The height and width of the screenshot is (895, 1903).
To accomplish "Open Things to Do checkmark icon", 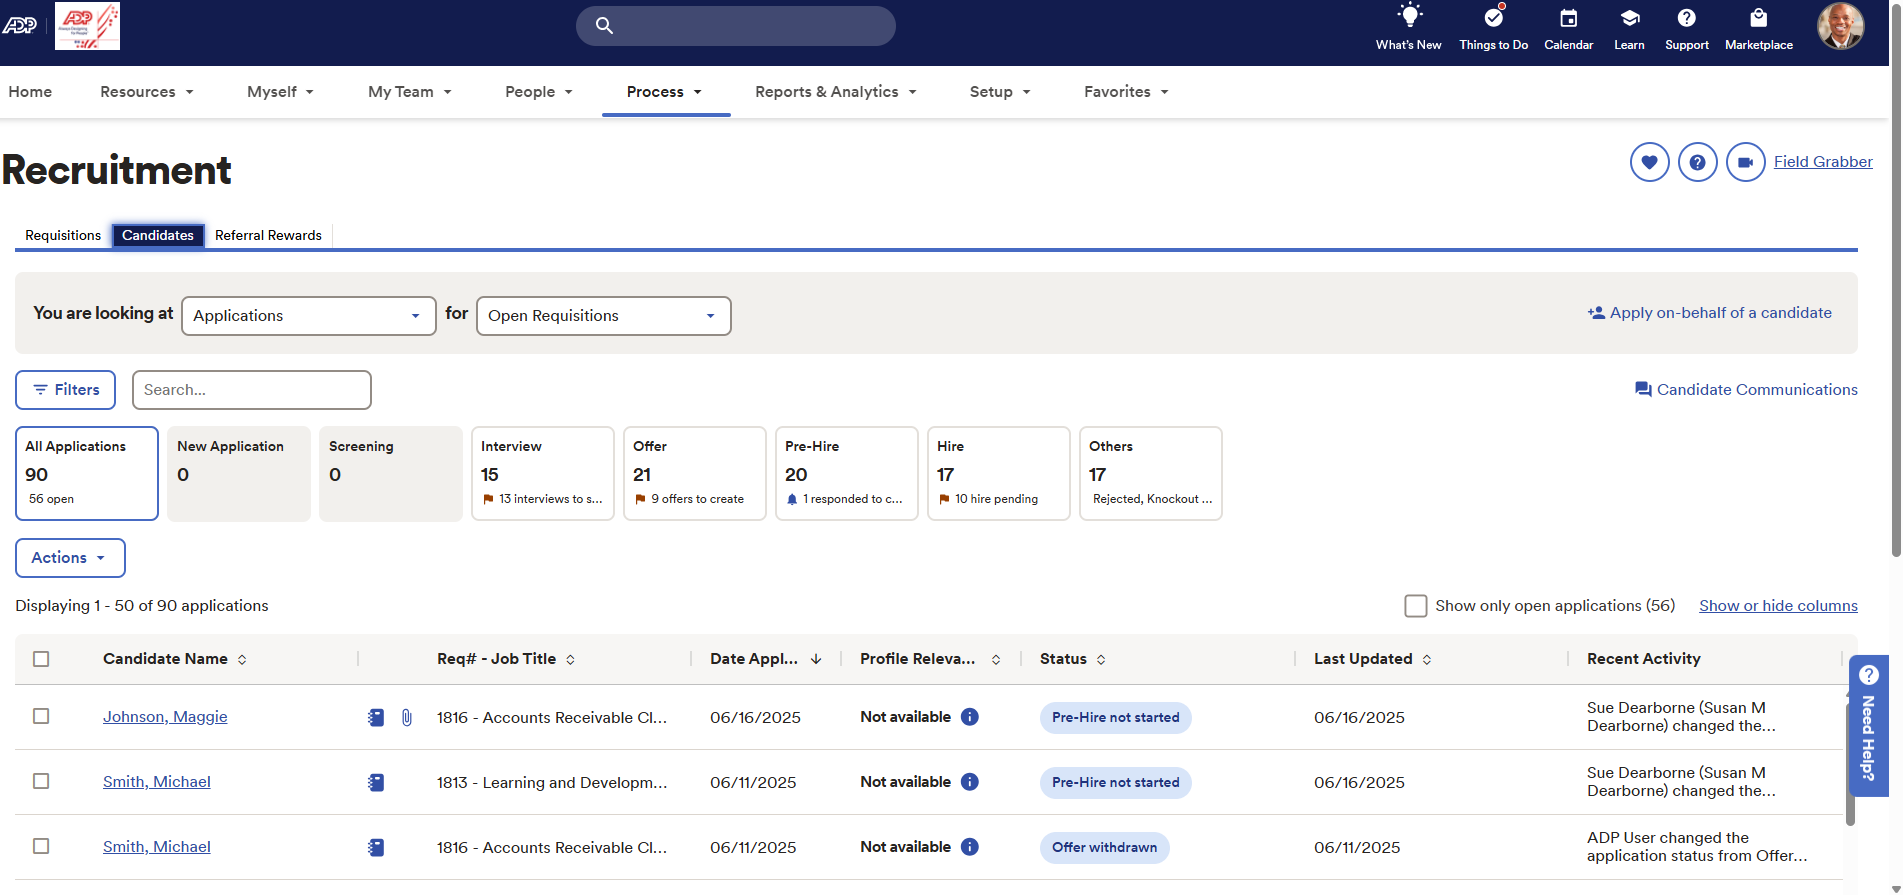I will [x=1493, y=17].
